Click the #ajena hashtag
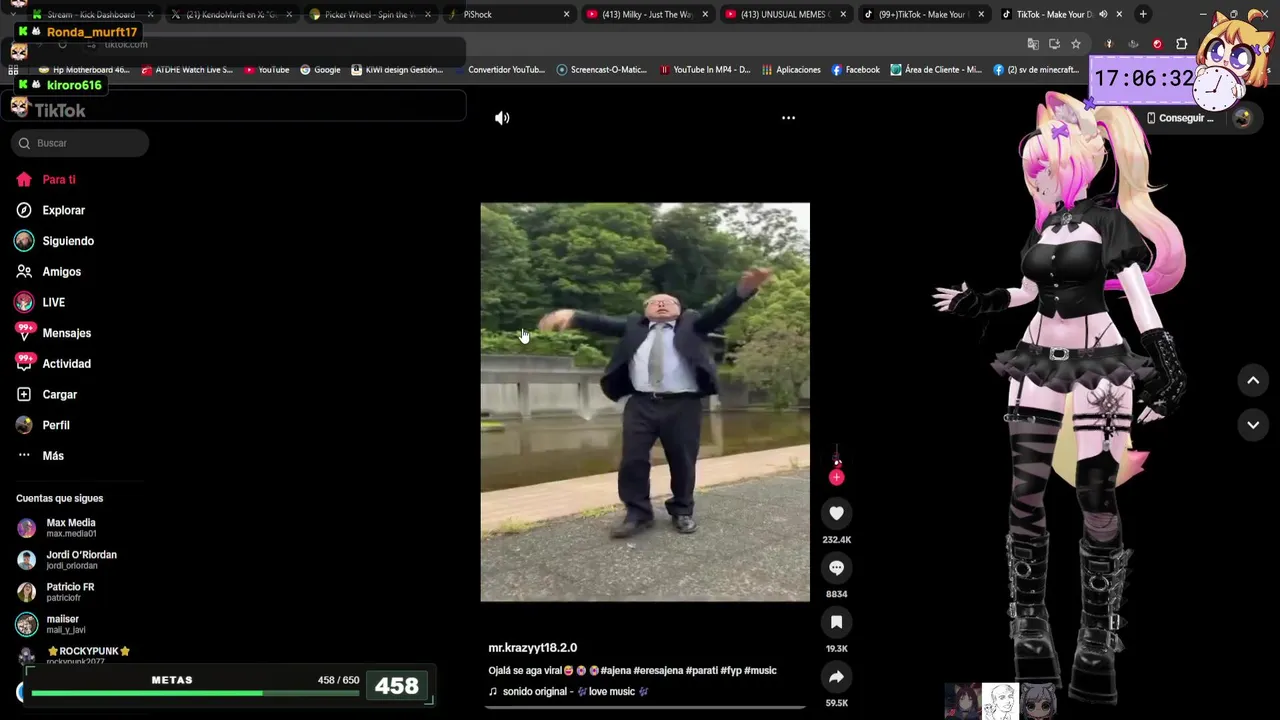Viewport: 1280px width, 720px height. (615, 671)
